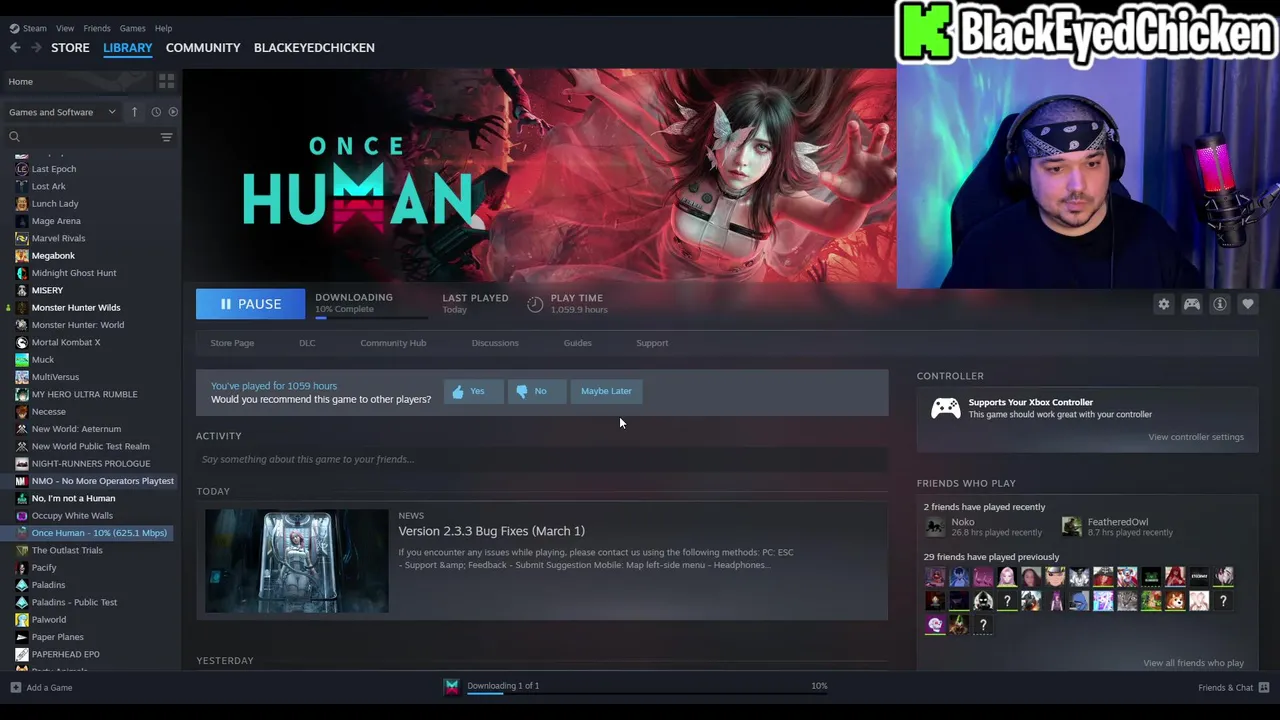Open Version 2.3.3 Bug Fixes headline
The image size is (1280, 720).
(x=491, y=531)
